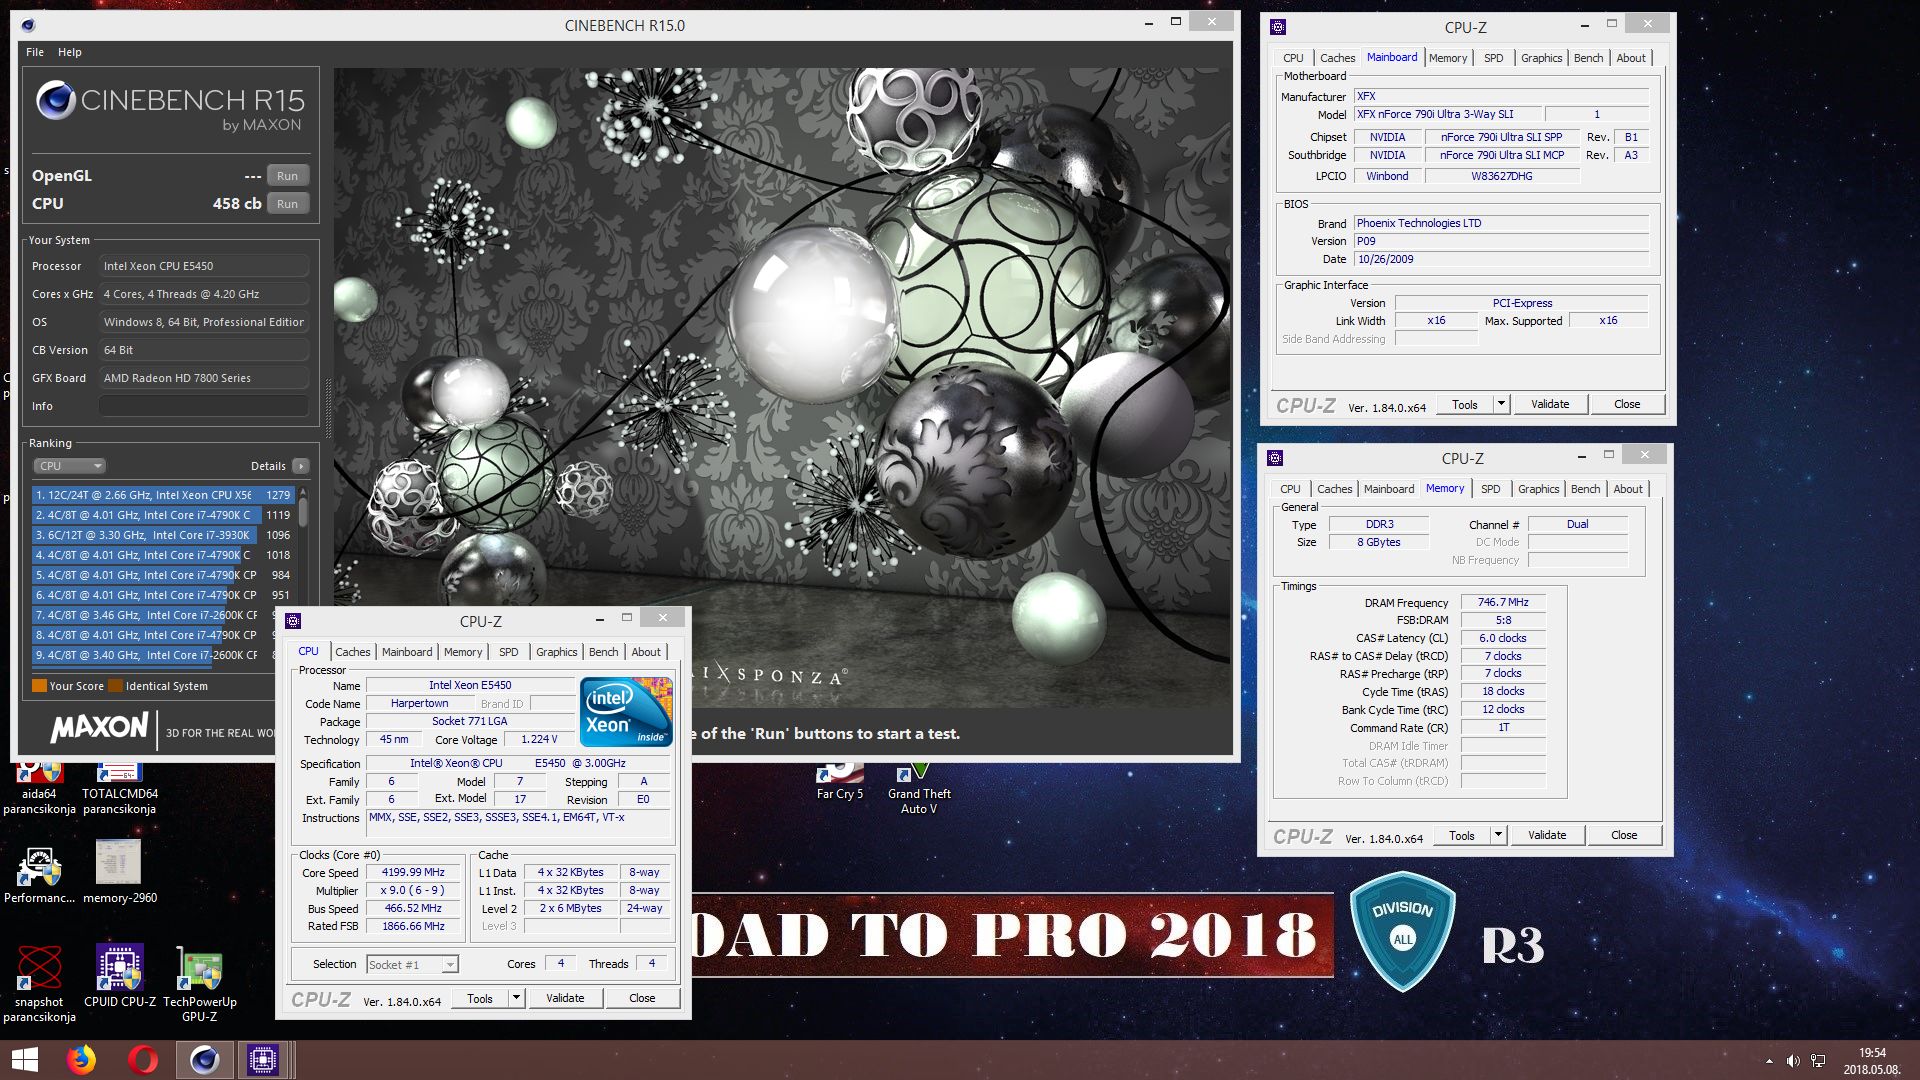Click the CPU tab CPU-Z window title icon

[x=292, y=621]
